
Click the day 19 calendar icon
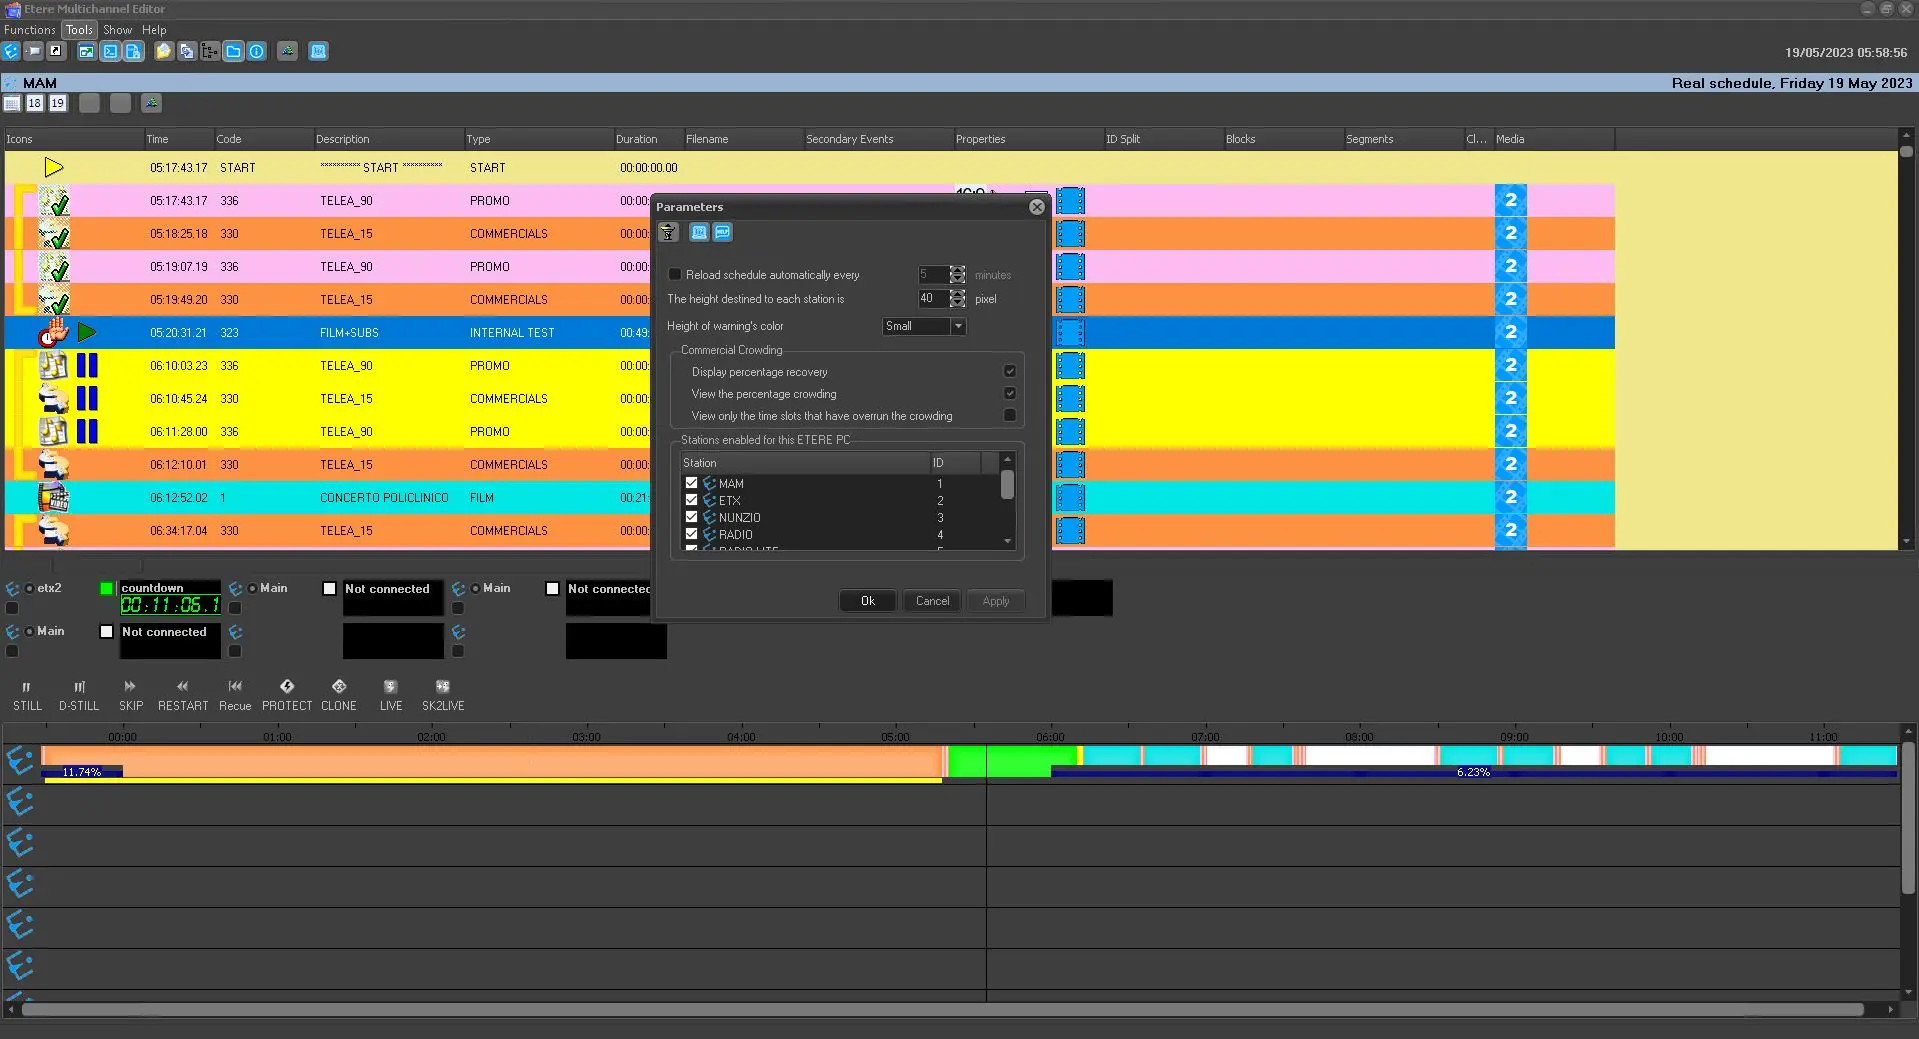(x=58, y=104)
